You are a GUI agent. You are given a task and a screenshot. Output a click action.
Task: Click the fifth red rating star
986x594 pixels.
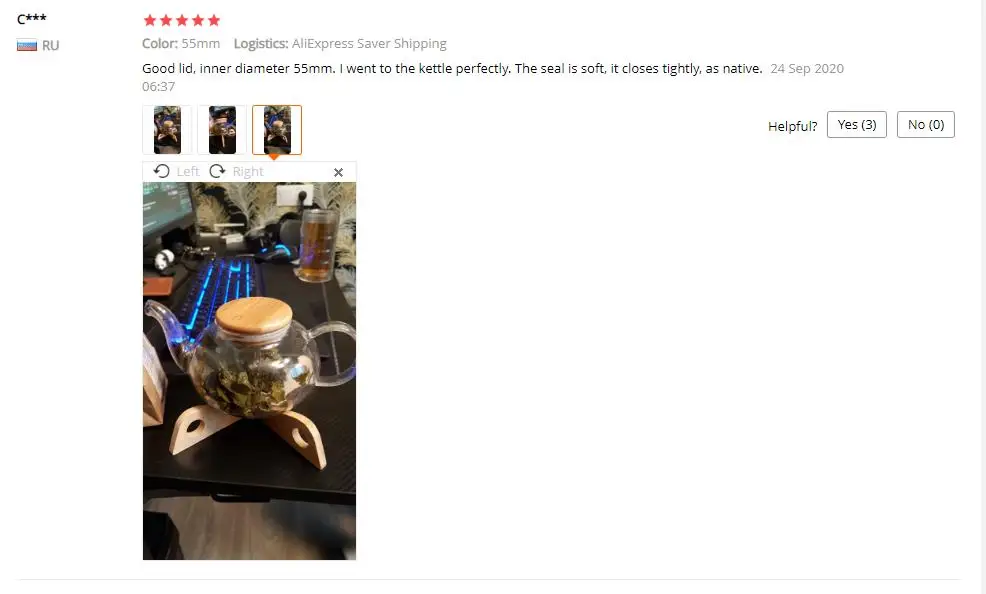pyautogui.click(x=214, y=20)
